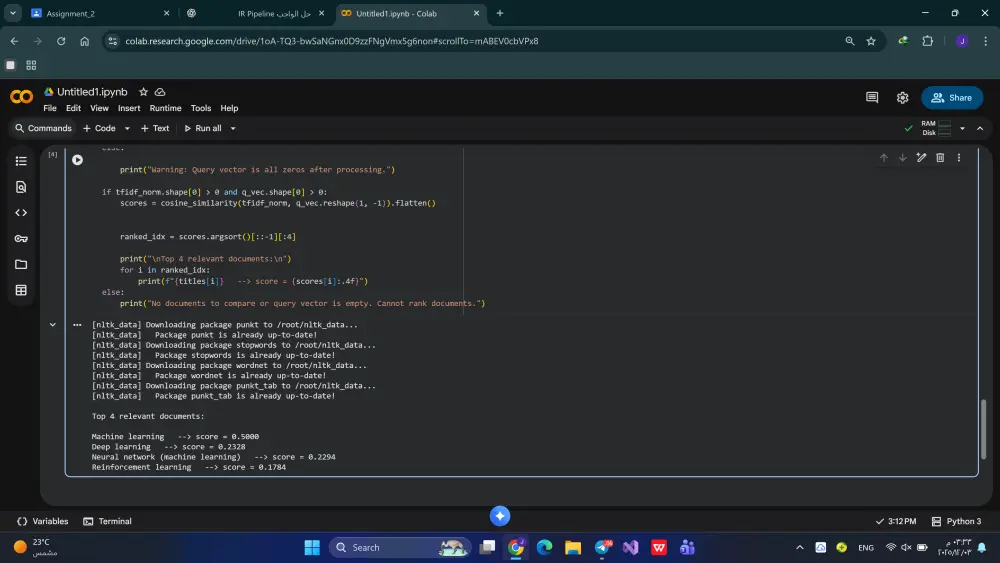This screenshot has width=1000, height=563.
Task: Open the Colab home logo
Action: pyautogui.click(x=22, y=97)
